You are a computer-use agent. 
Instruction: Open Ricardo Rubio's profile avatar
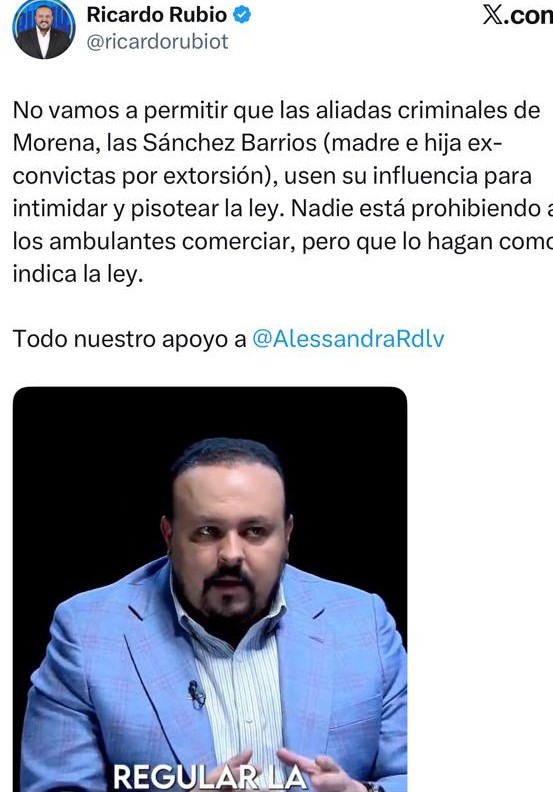click(43, 28)
